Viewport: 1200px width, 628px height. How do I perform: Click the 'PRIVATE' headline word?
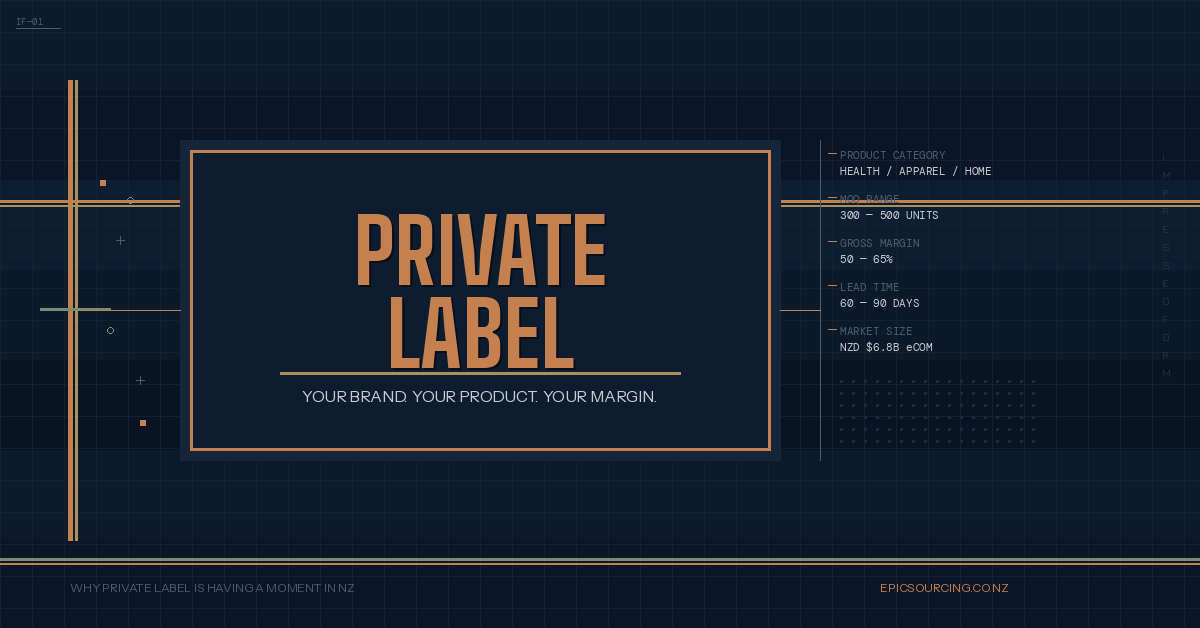tap(481, 252)
